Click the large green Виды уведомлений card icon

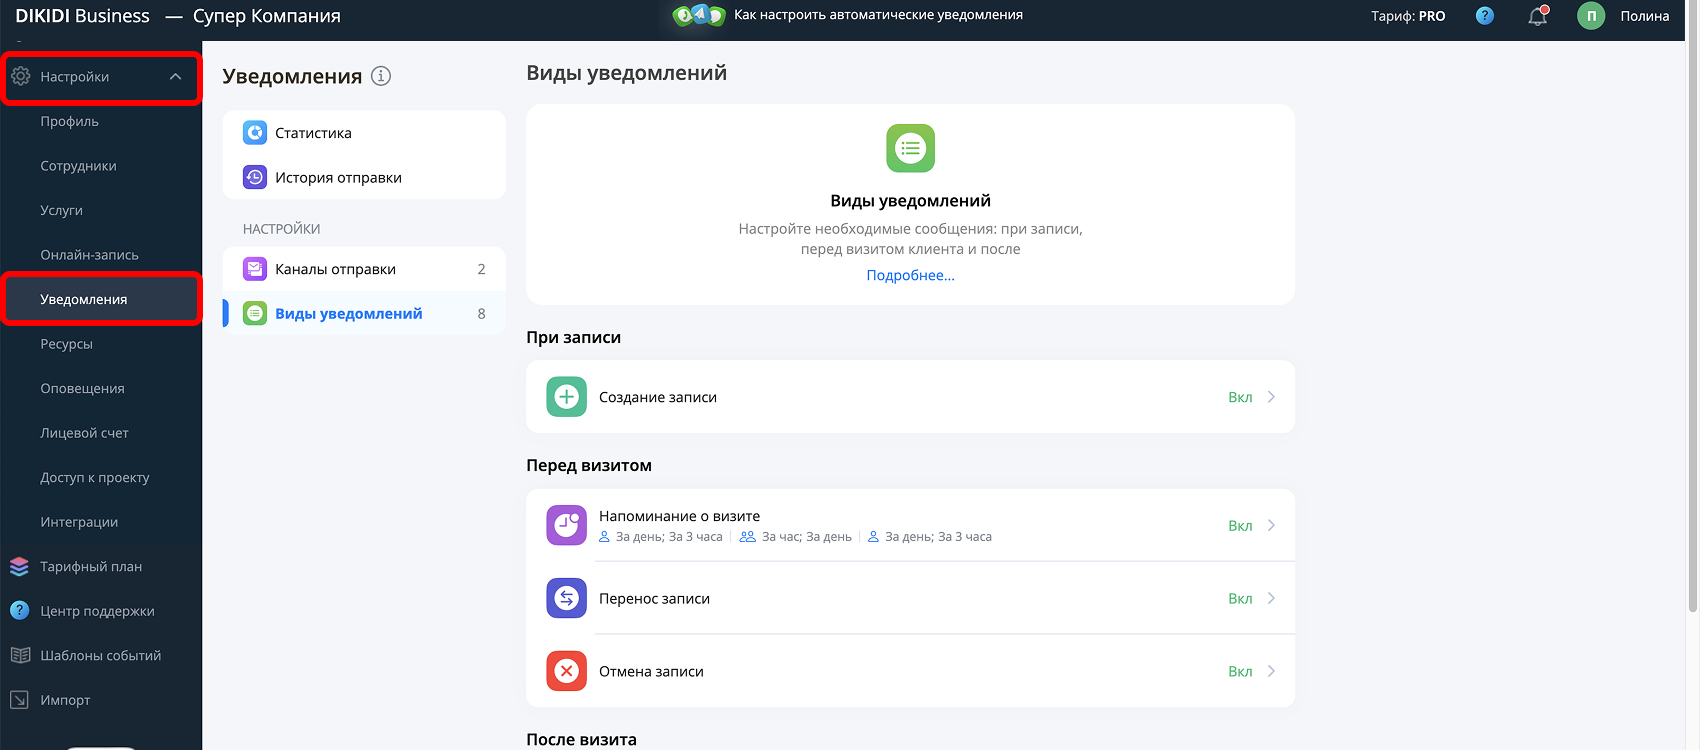[910, 149]
